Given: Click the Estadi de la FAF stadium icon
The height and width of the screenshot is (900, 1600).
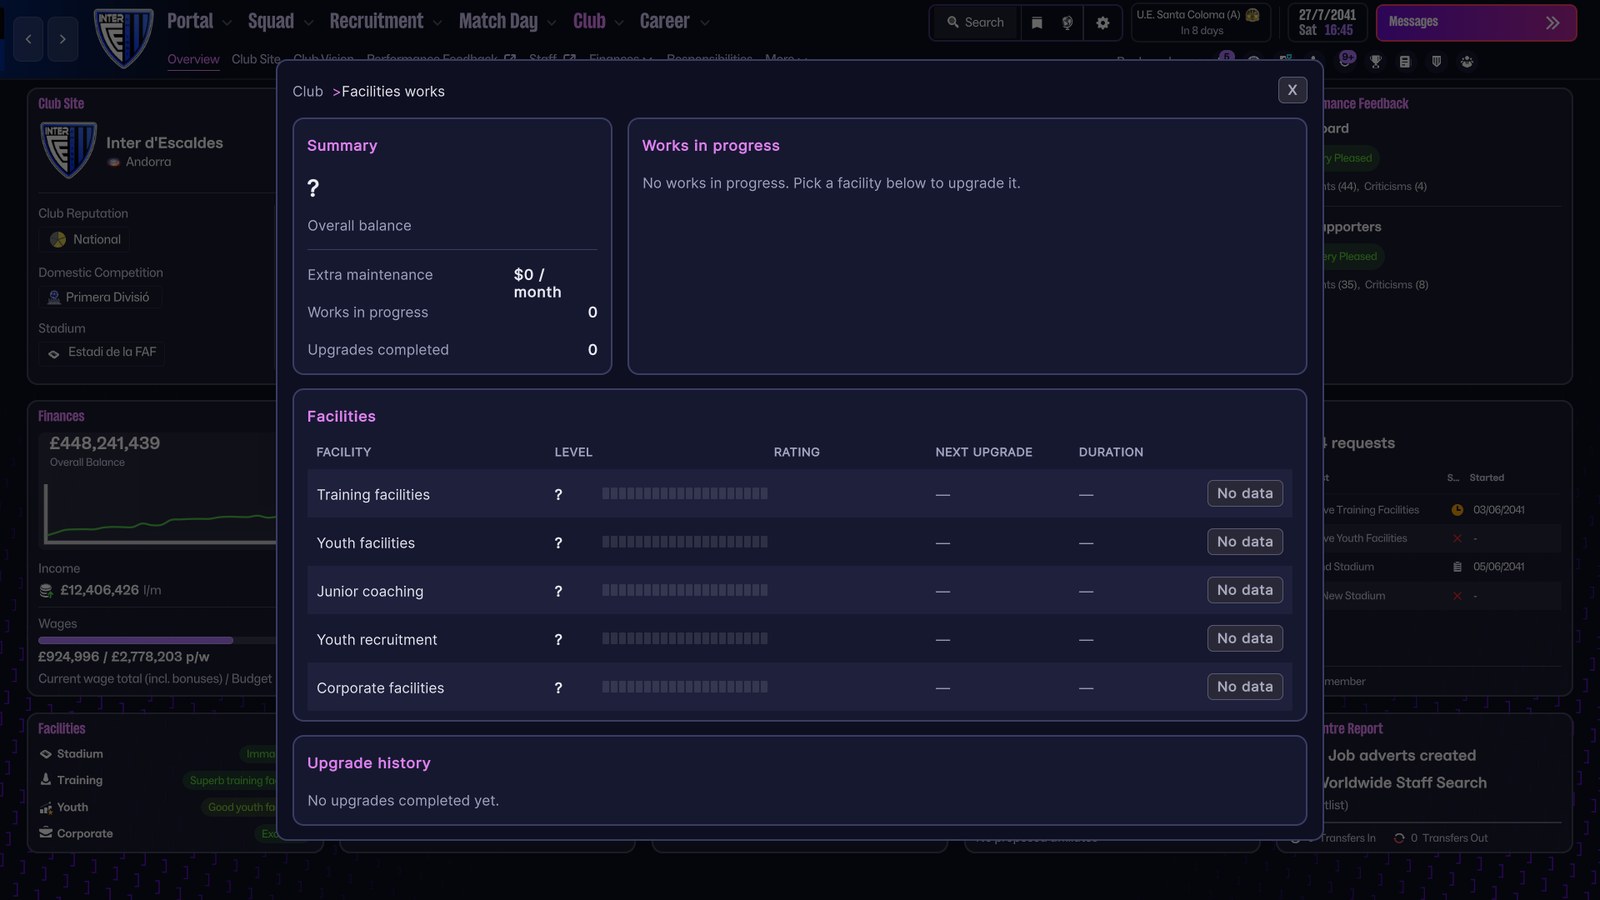Looking at the screenshot, I should point(54,353).
